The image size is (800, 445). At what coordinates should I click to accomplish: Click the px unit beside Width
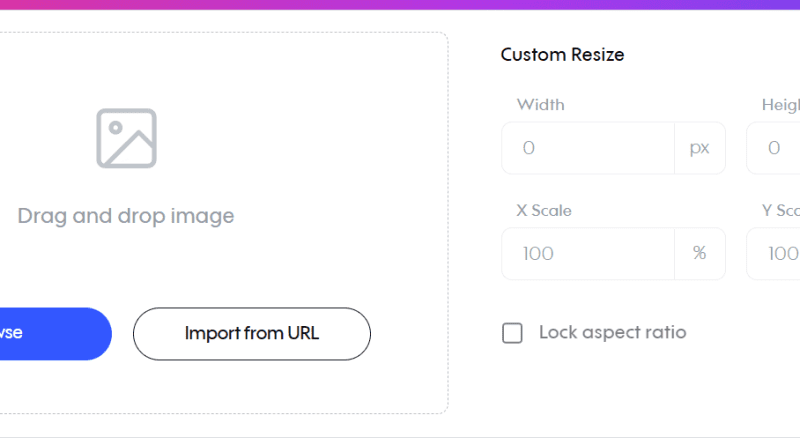pos(699,148)
